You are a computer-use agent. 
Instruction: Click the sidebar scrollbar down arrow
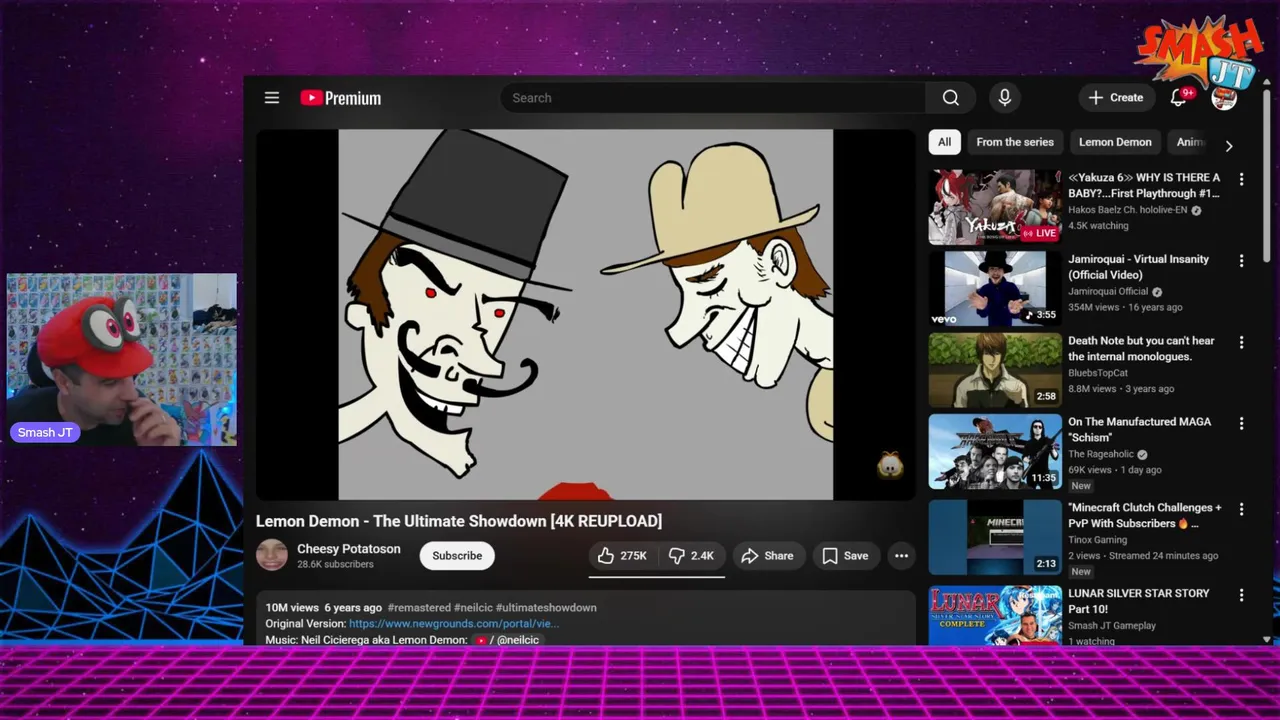coord(1267,639)
